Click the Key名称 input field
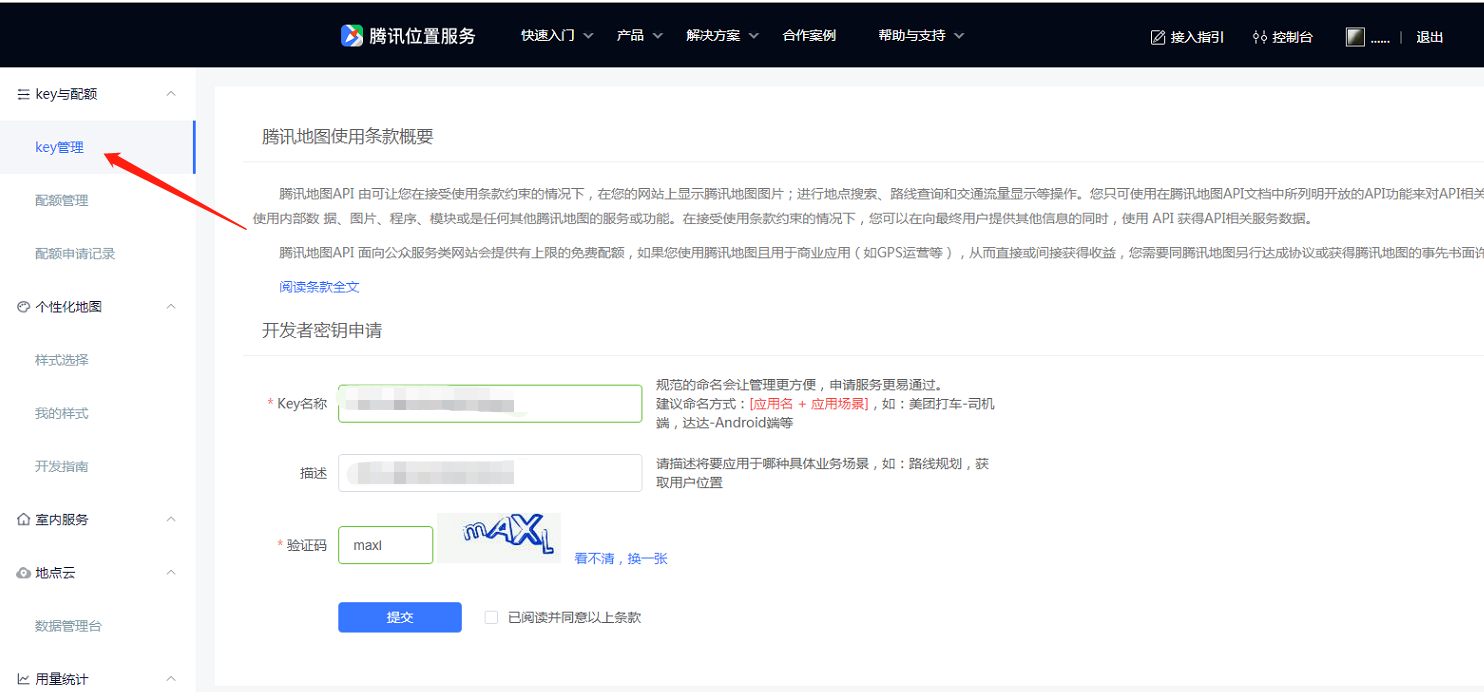The width and height of the screenshot is (1484, 692). (x=490, y=404)
